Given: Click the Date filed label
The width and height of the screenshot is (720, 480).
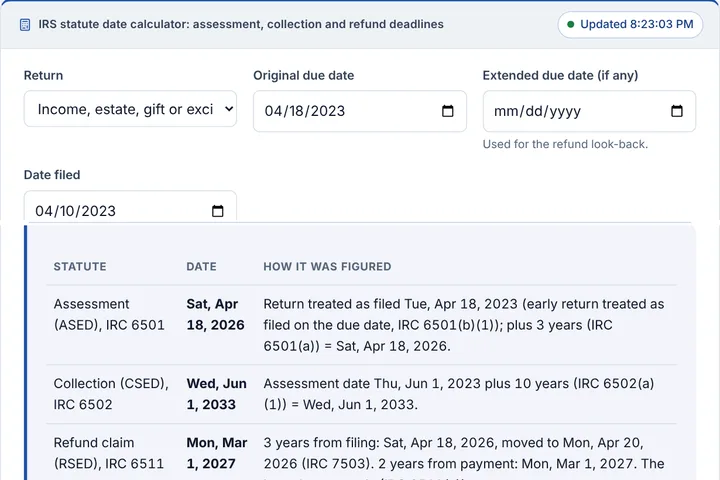Looking at the screenshot, I should click(52, 175).
